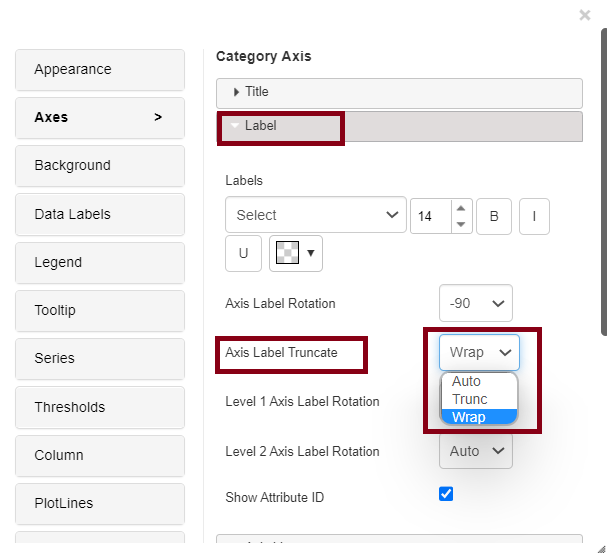
Task: Click the label font size input field
Action: [431, 215]
